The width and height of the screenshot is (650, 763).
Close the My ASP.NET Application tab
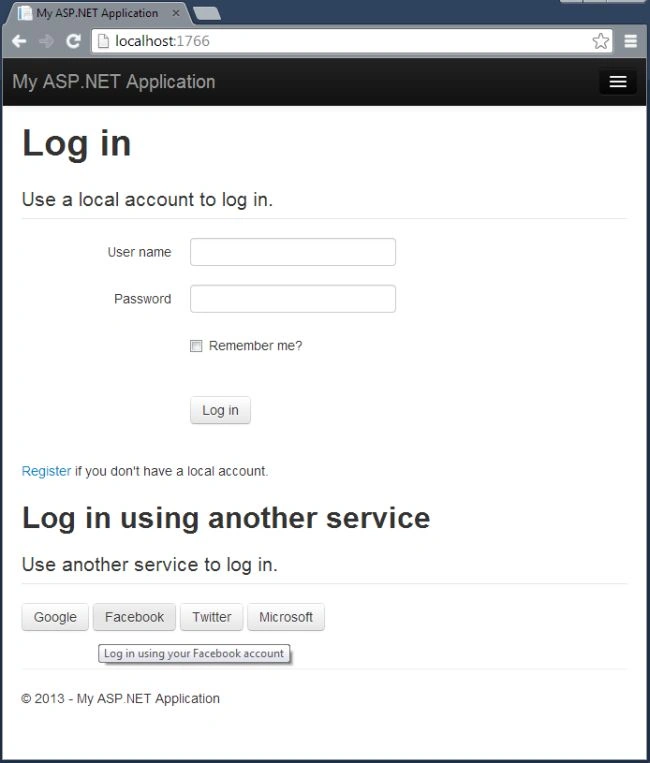pyautogui.click(x=176, y=13)
